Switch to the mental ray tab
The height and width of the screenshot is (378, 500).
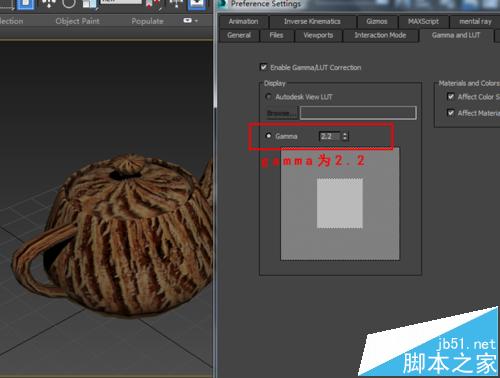(475, 21)
